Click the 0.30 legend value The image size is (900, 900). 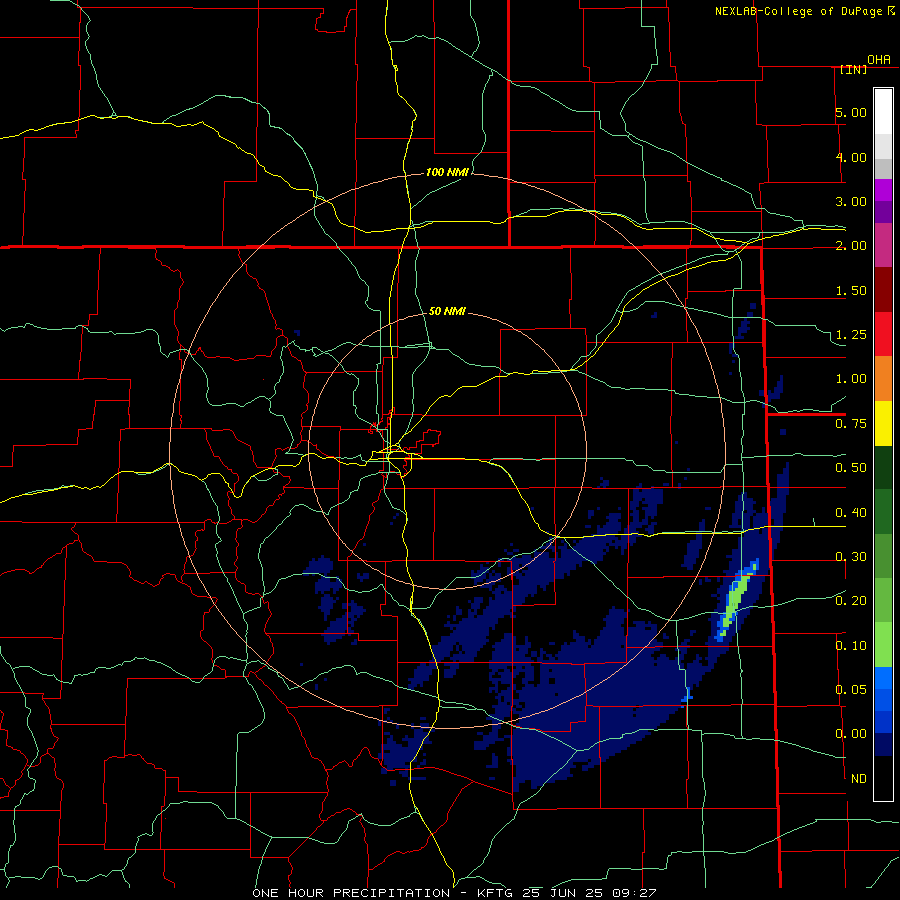pyautogui.click(x=851, y=557)
